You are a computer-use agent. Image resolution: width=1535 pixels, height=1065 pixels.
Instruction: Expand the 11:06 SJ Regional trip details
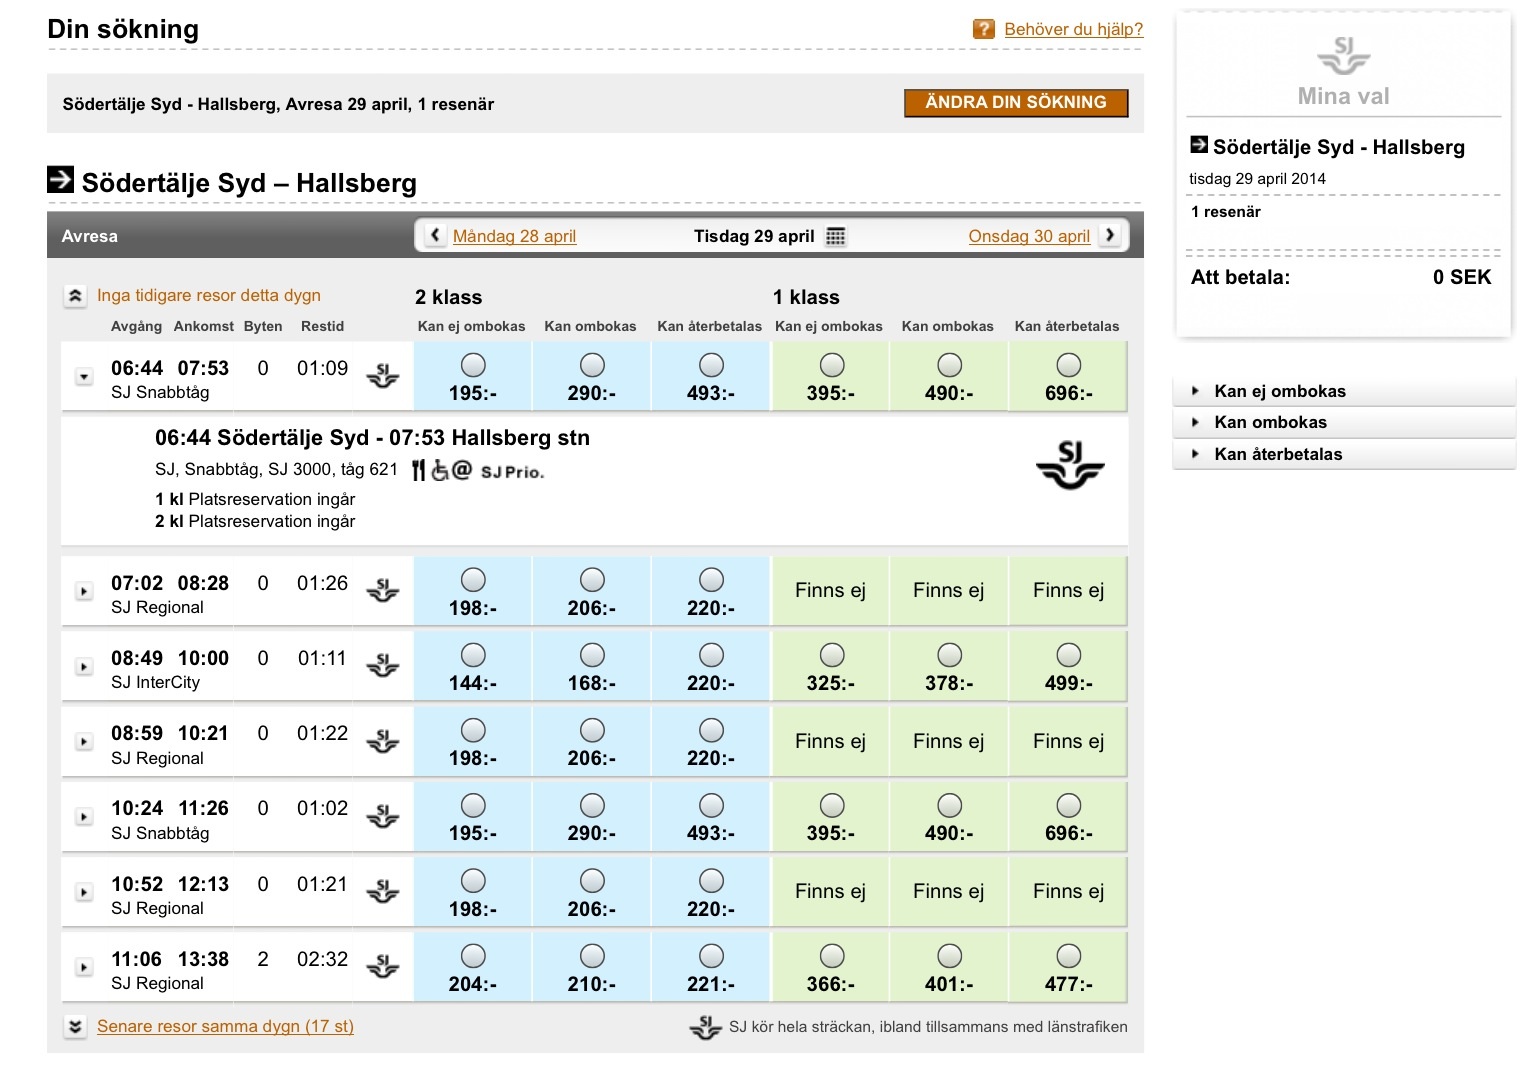click(x=84, y=968)
